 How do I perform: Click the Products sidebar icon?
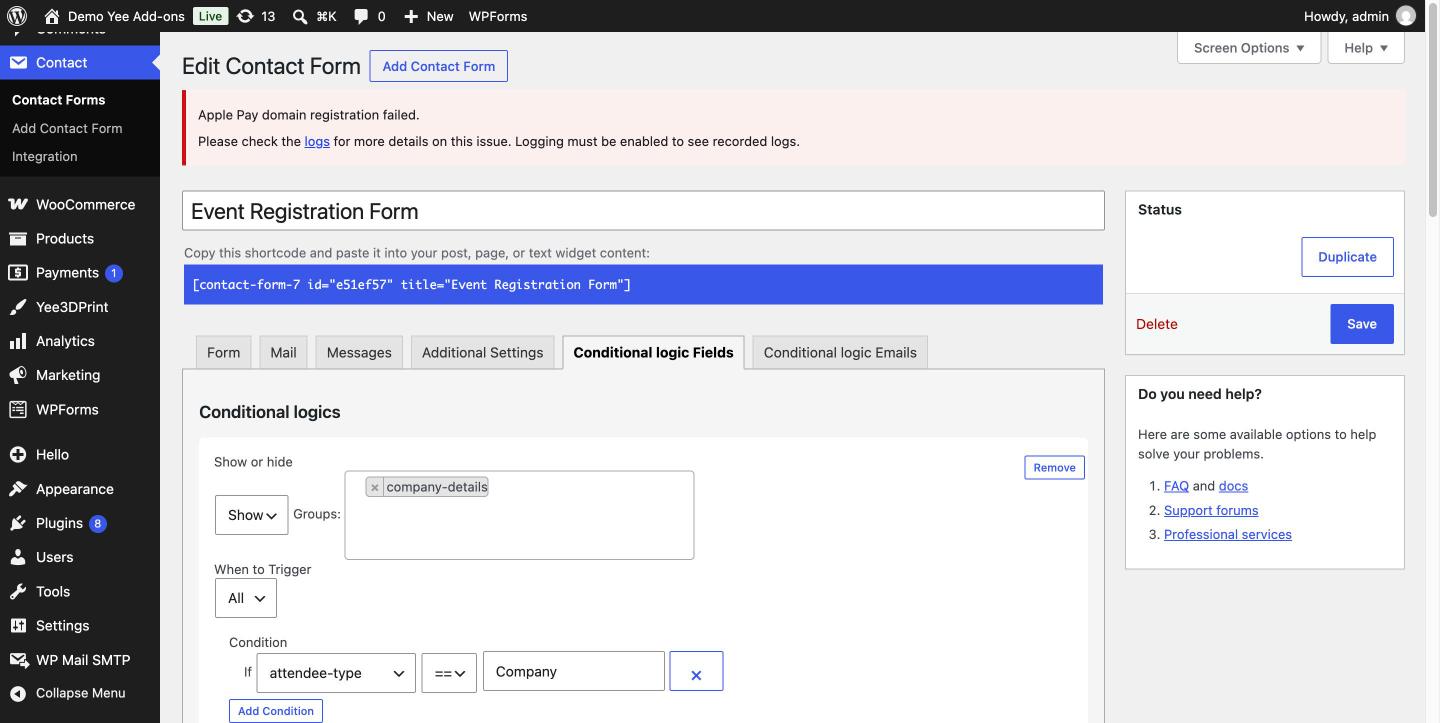[x=18, y=238]
